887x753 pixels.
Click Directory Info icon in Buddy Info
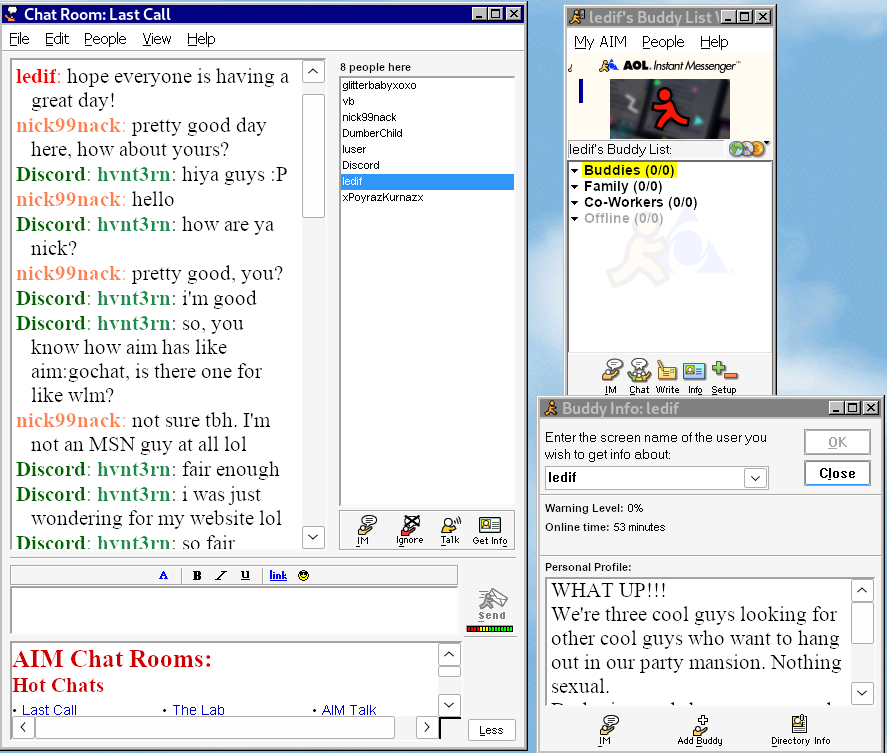coord(800,730)
